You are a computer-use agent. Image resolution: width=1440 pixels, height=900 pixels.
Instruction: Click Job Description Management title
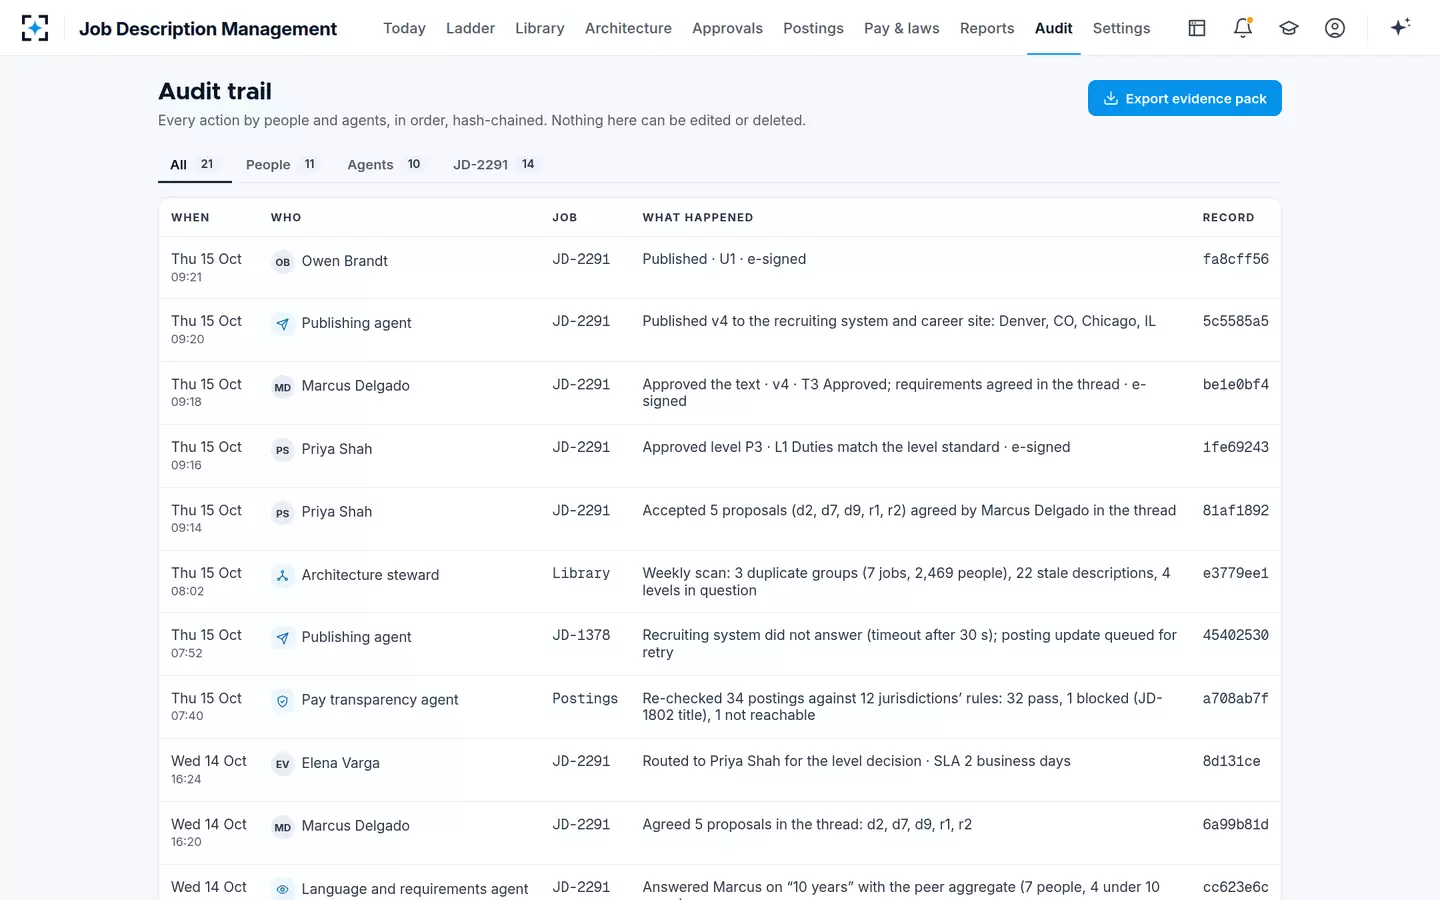pos(208,28)
